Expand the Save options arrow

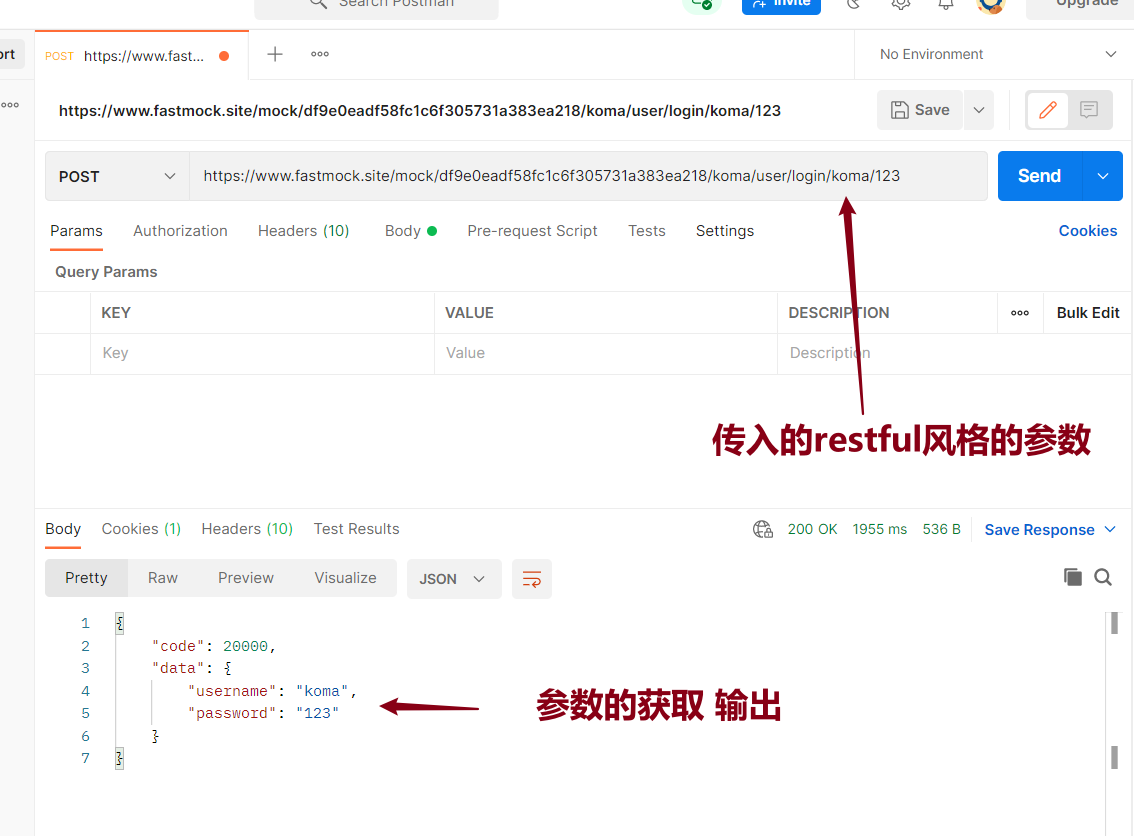[x=979, y=110]
